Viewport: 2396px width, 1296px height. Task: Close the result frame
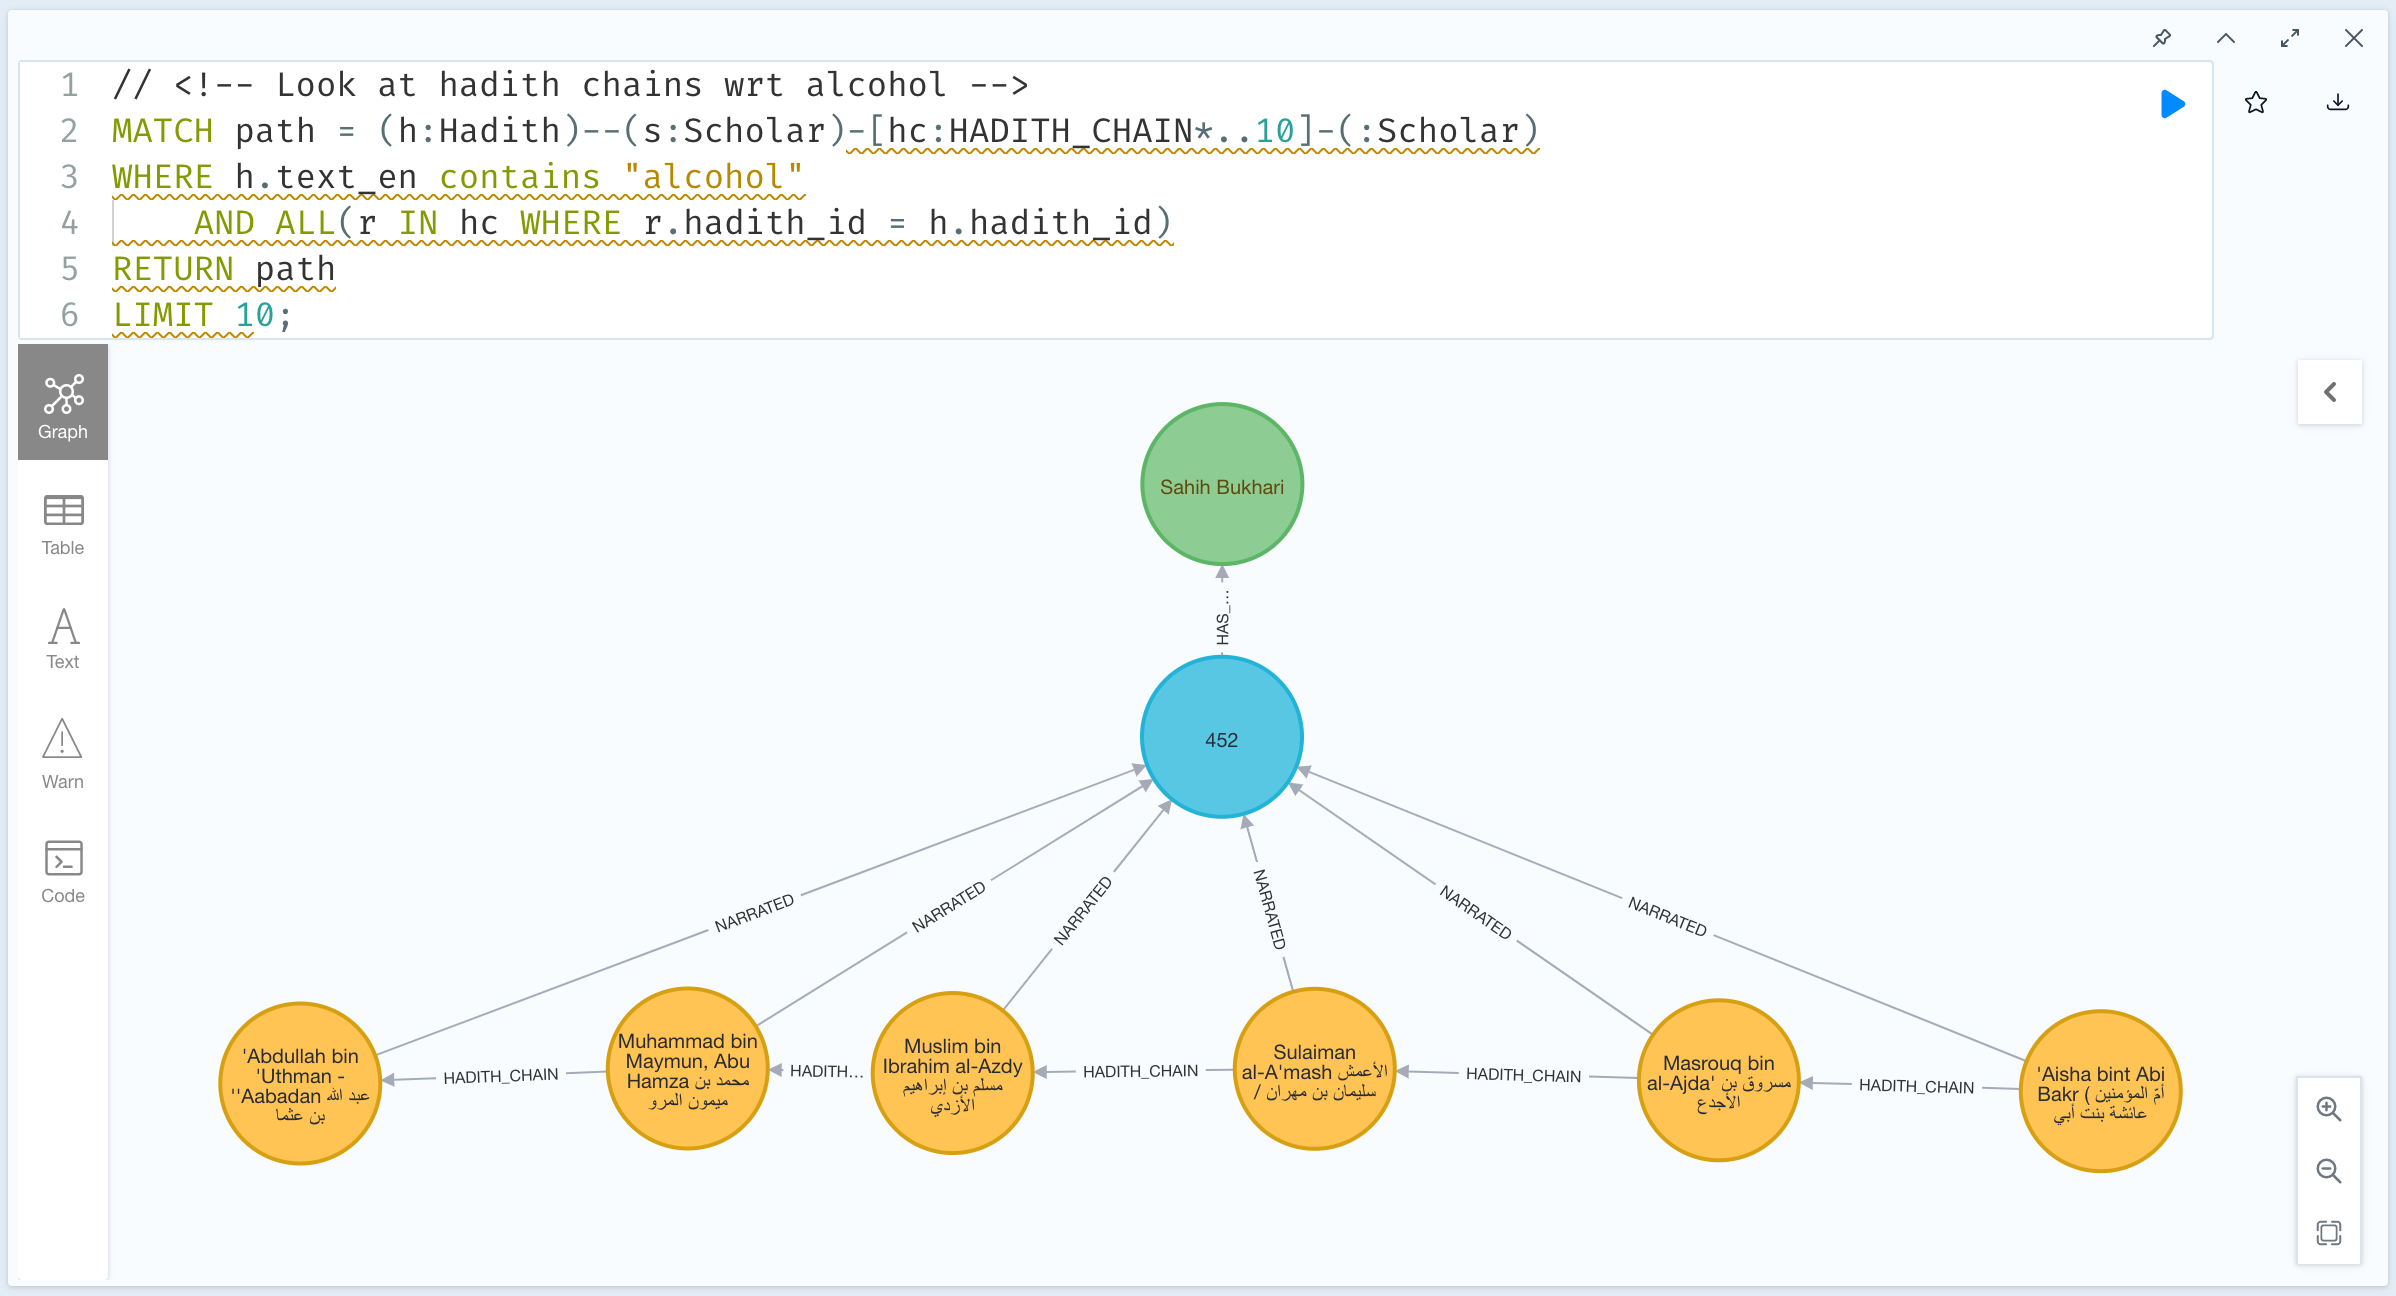point(2354,39)
